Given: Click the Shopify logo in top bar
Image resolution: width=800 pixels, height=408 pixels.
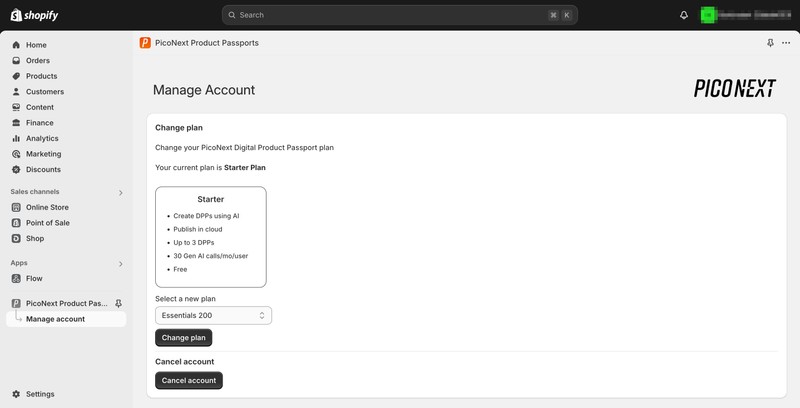Looking at the screenshot, I should [35, 15].
